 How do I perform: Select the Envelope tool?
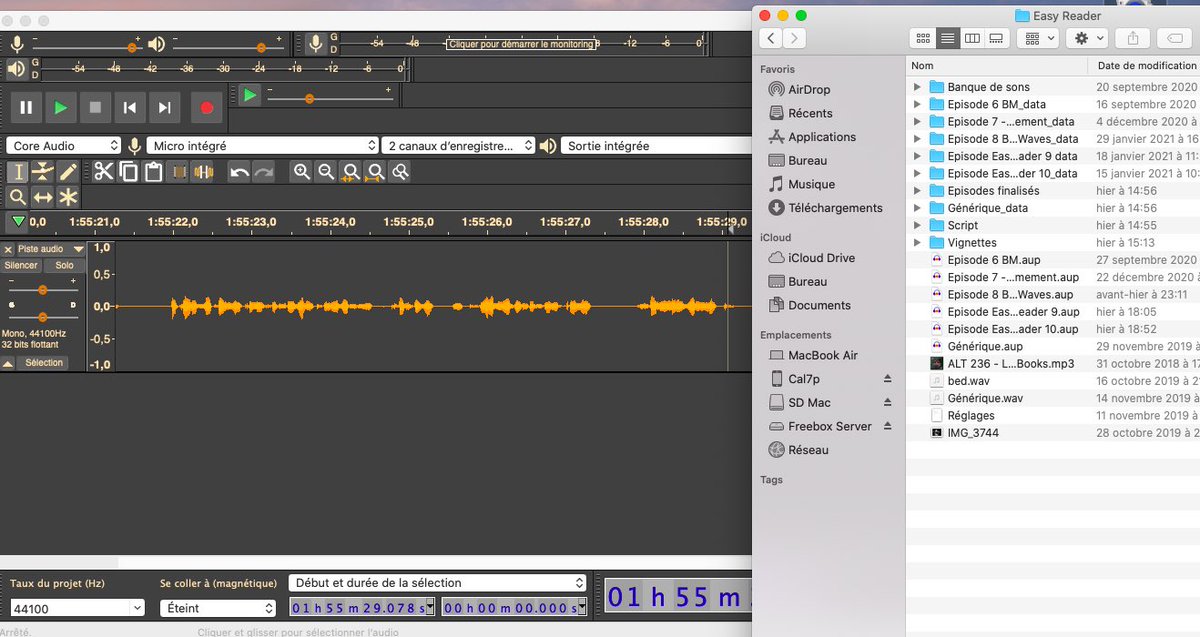coord(42,171)
